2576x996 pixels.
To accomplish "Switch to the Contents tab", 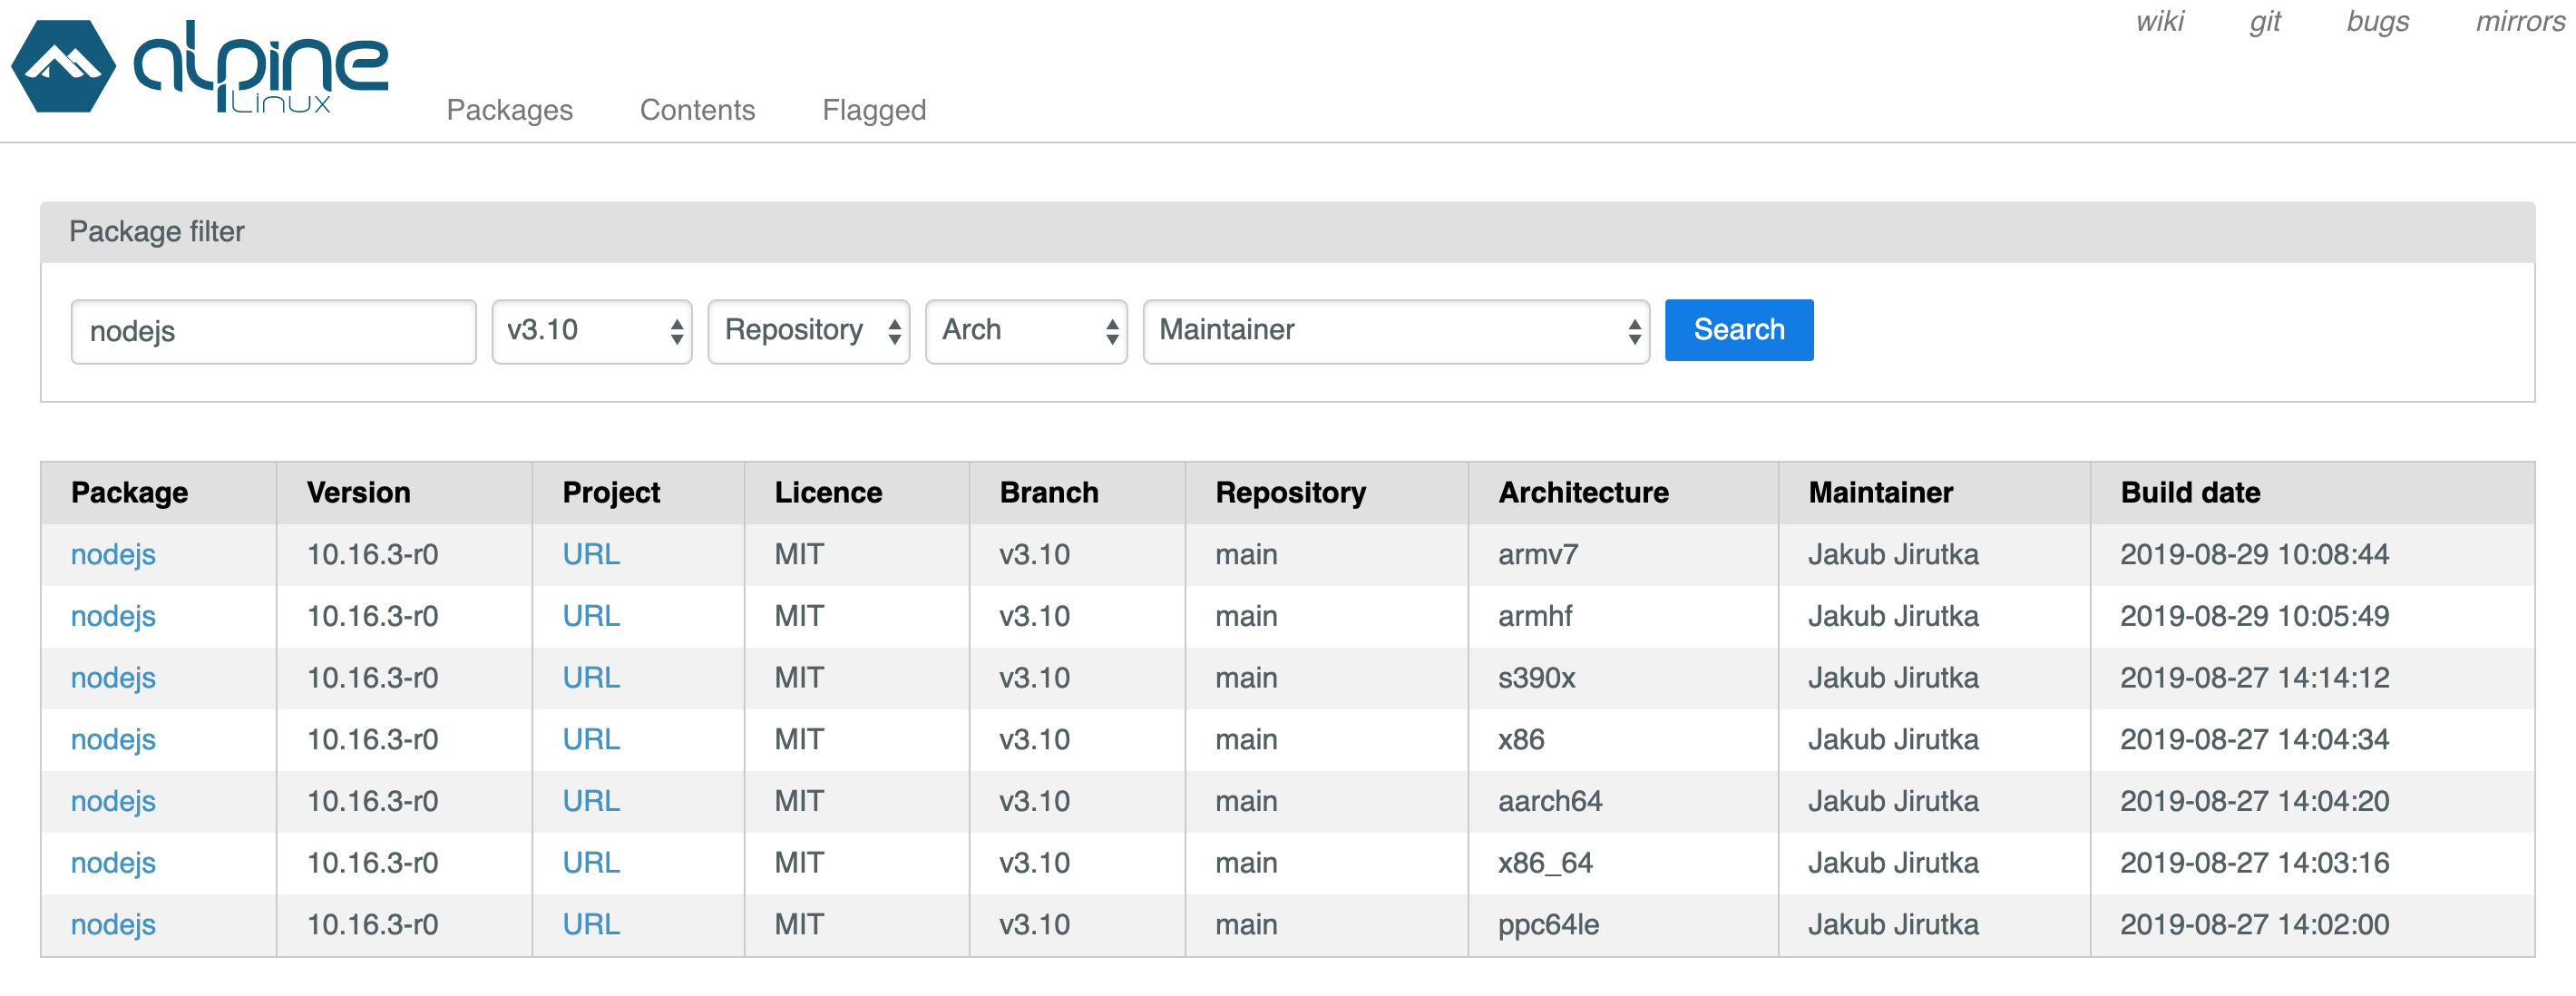I will coord(697,110).
